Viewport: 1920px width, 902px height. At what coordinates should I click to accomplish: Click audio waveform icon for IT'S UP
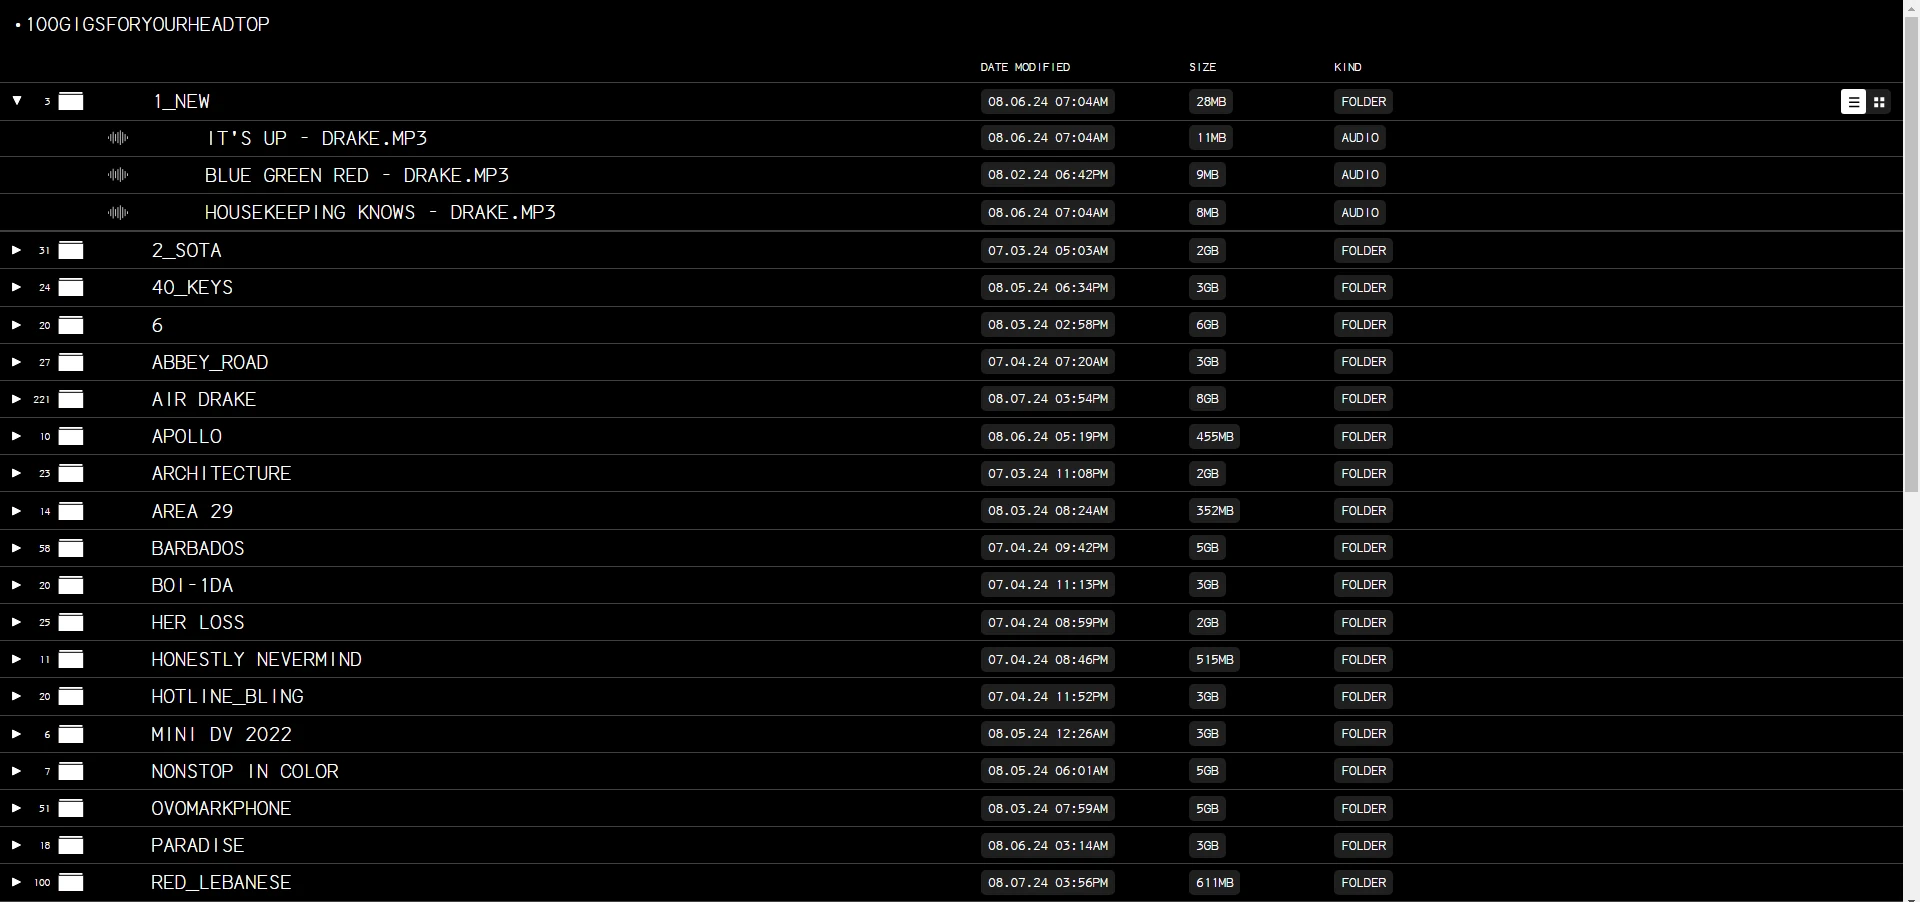118,138
